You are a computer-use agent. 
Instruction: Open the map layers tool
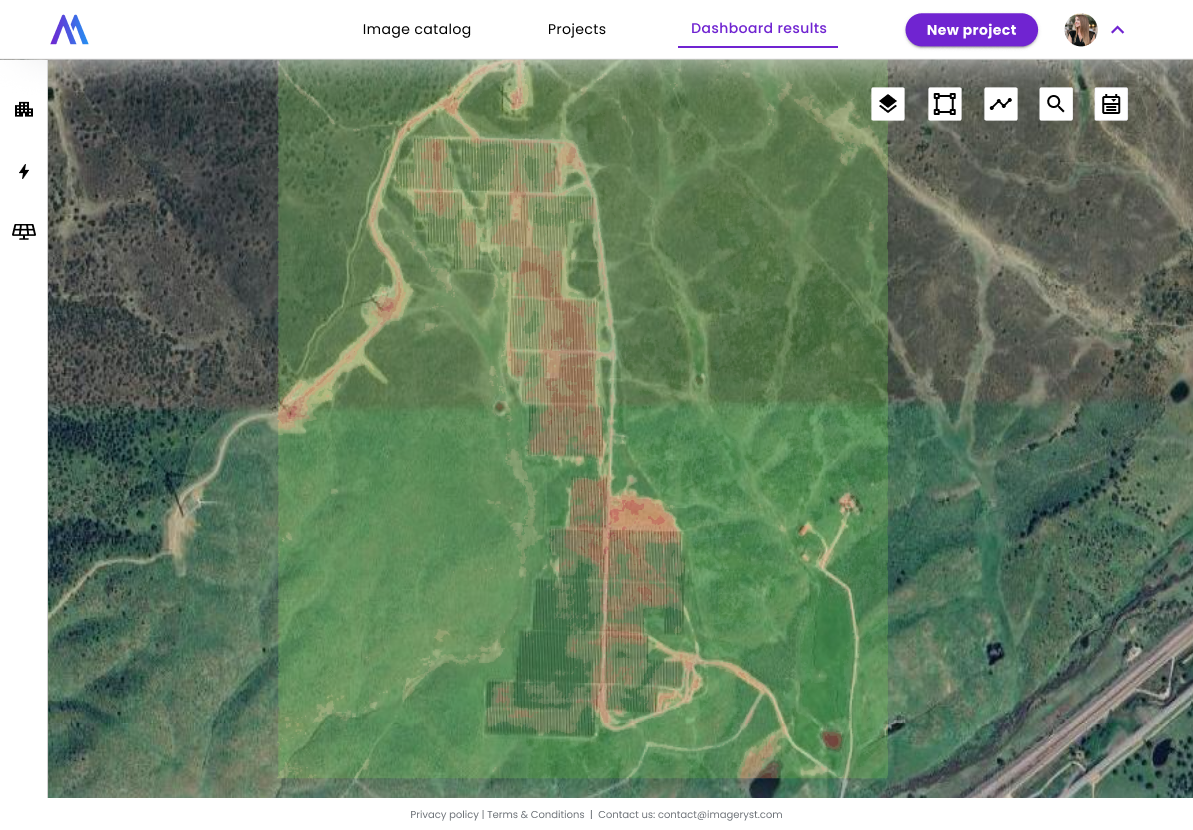(x=888, y=104)
